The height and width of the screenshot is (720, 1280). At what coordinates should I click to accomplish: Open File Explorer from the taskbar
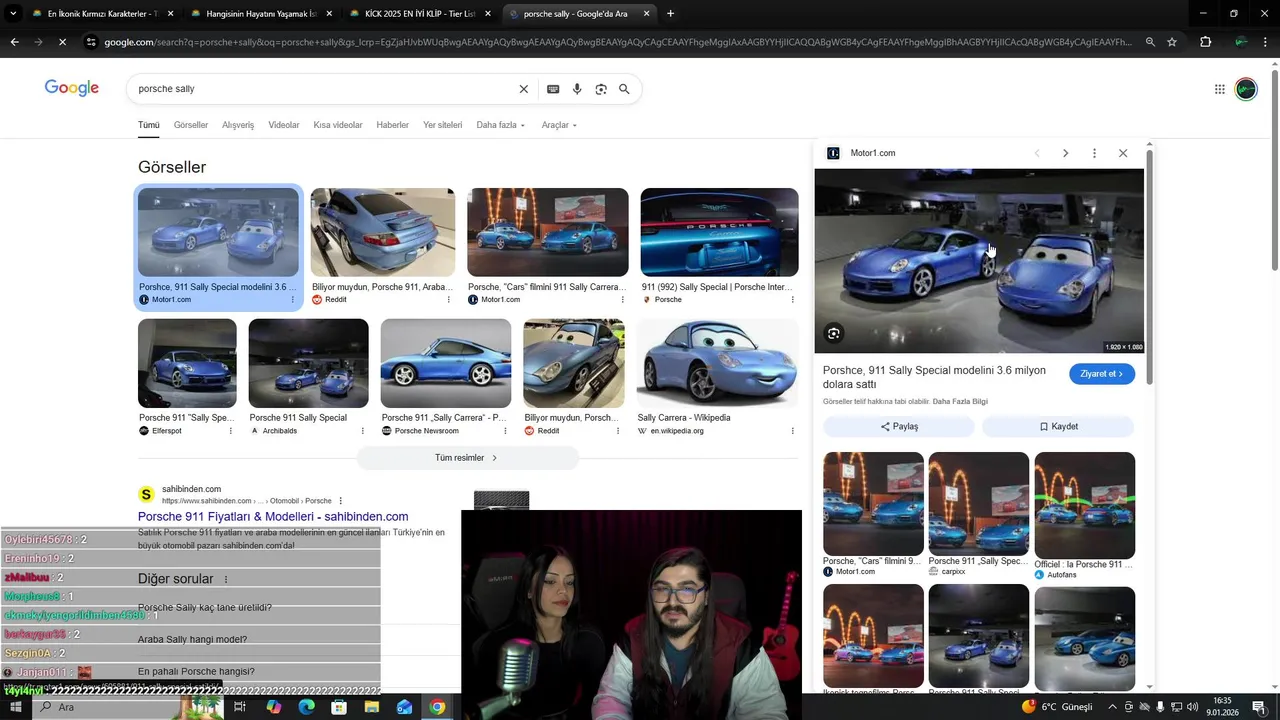click(372, 707)
